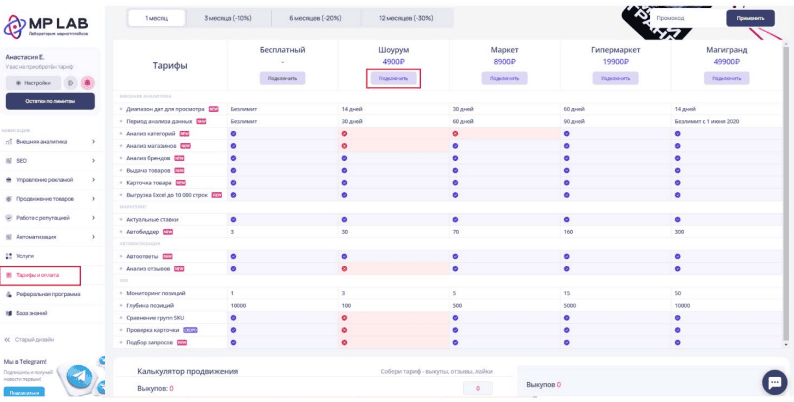Click the Услуги sidebar icon
794x402 pixels.
9,256
